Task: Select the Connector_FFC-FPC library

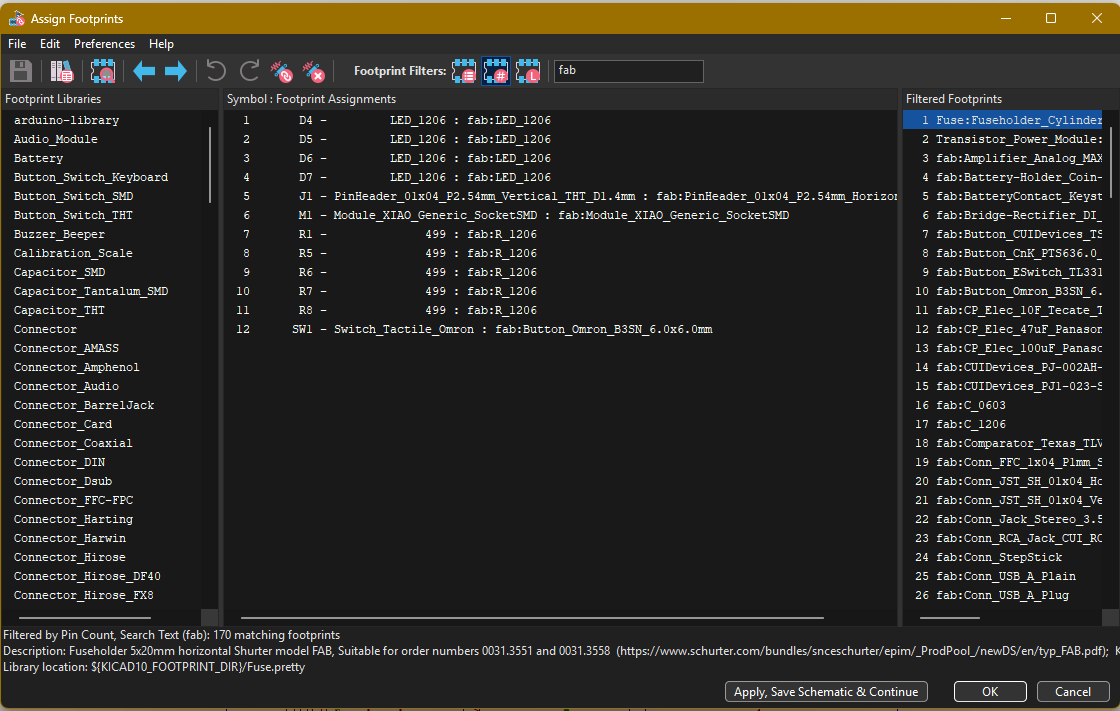Action: pos(74,500)
